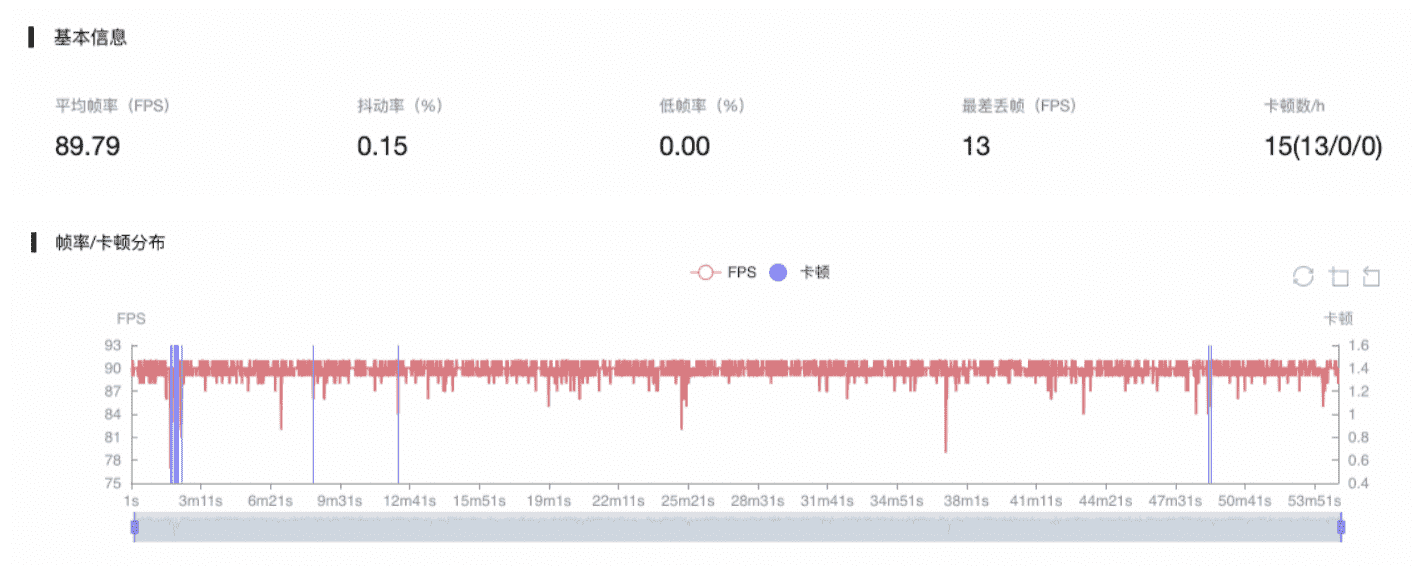This screenshot has height=574, width=1414.
Task: Click the low frame rate value 0.00
Action: click(684, 146)
